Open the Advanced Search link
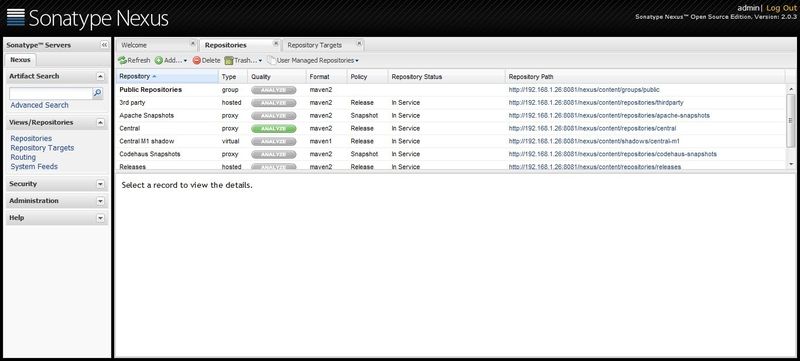This screenshot has width=800, height=361. [x=39, y=105]
